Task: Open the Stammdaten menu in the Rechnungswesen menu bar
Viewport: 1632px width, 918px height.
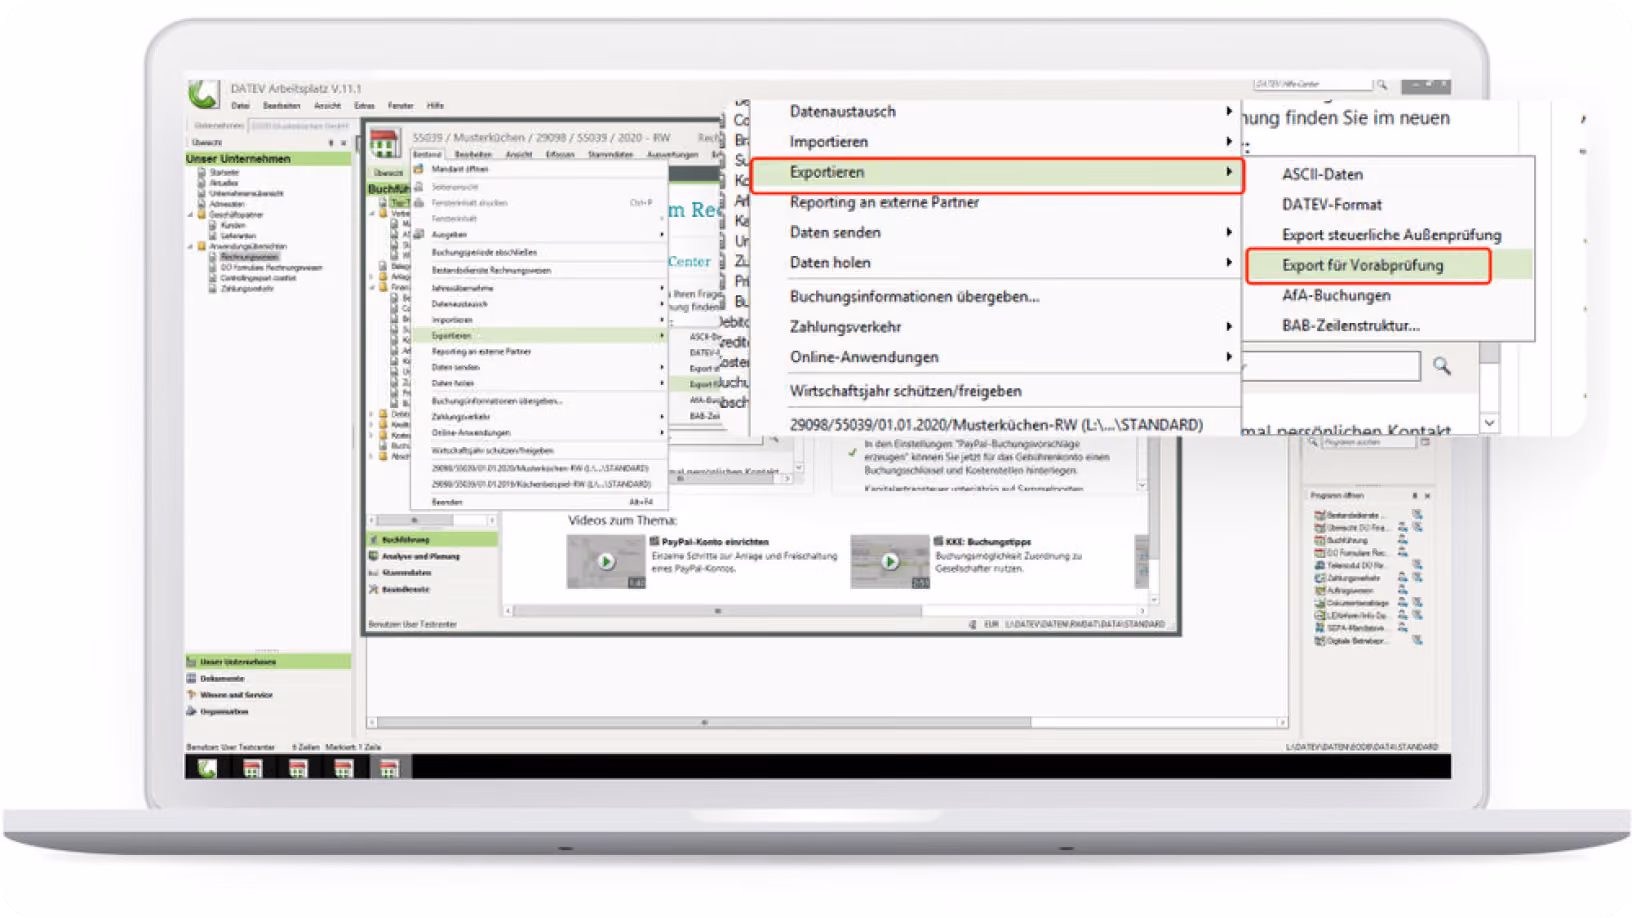Action: (610, 154)
